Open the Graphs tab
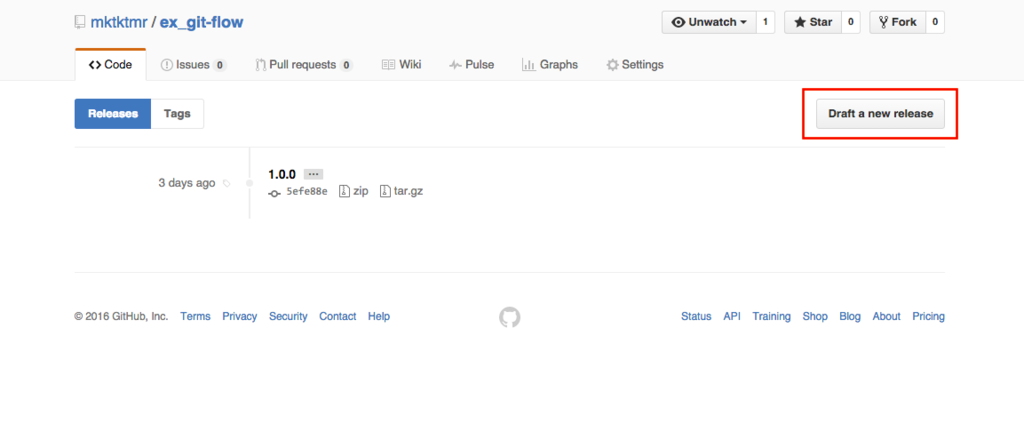Image resolution: width=1024 pixels, height=440 pixels. click(x=550, y=65)
